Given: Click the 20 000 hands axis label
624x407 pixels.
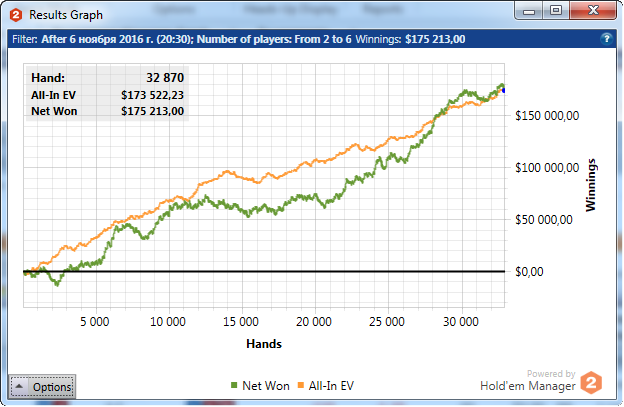Looking at the screenshot, I should [x=314, y=321].
